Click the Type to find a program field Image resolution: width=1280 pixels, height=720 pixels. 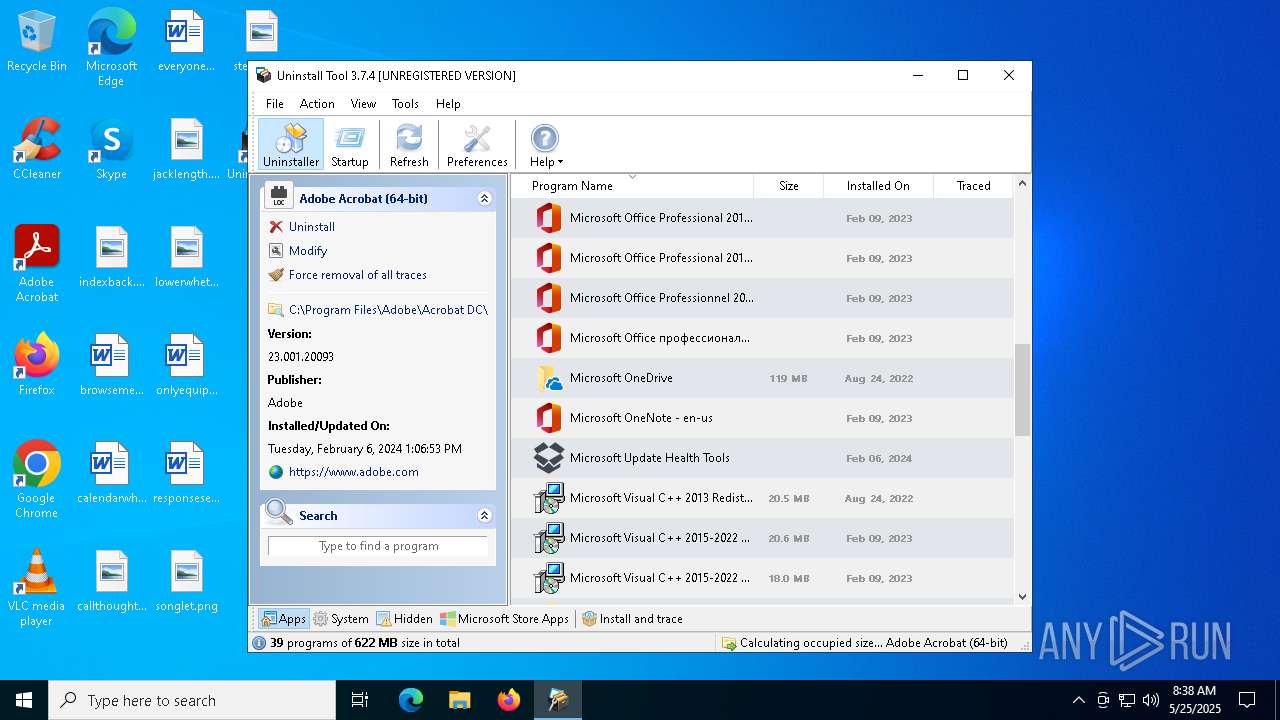pyautogui.click(x=378, y=546)
